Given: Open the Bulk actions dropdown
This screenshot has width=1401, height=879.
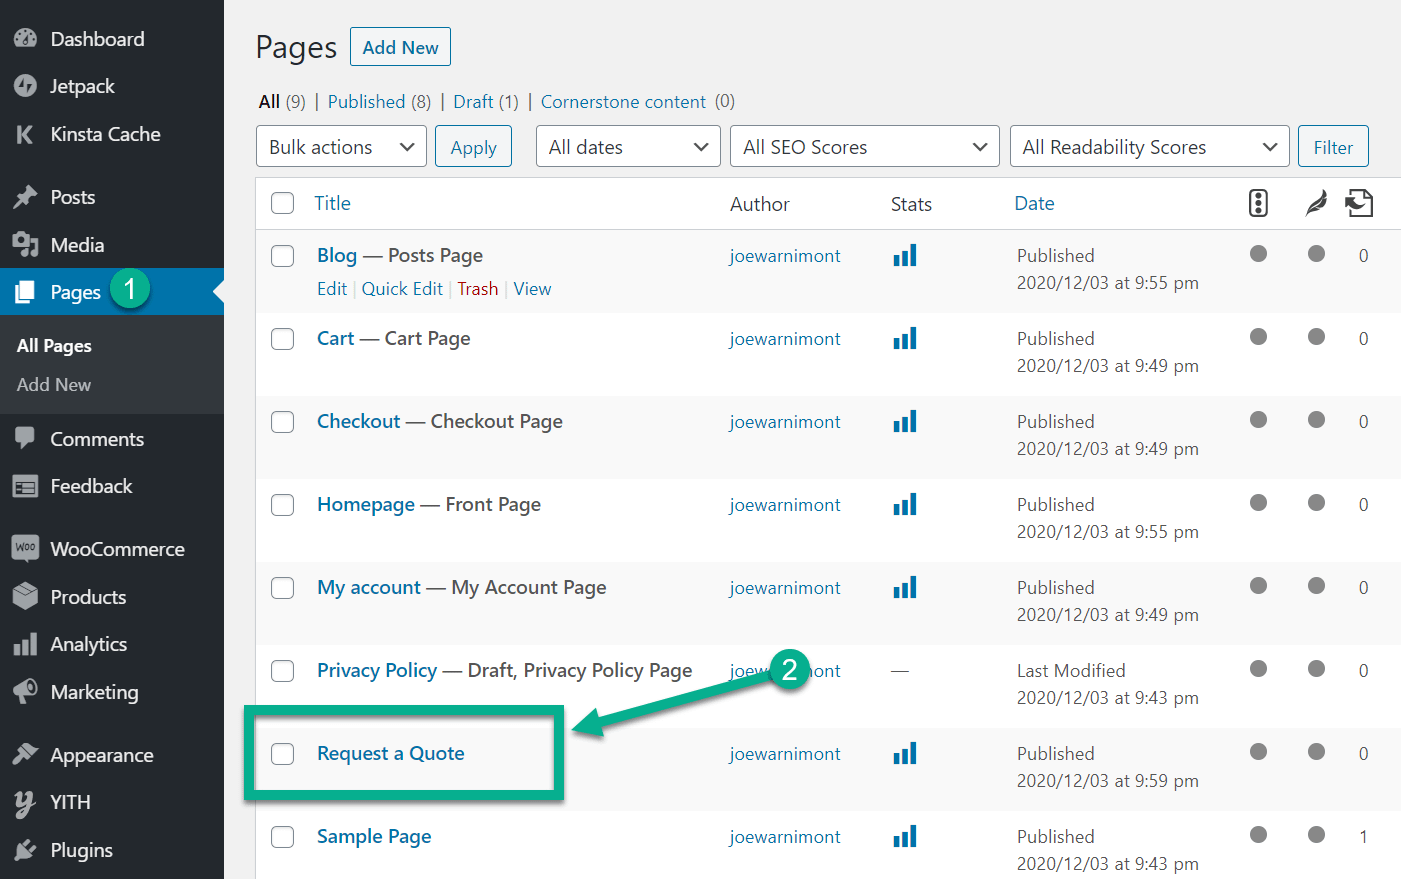Looking at the screenshot, I should 341,146.
